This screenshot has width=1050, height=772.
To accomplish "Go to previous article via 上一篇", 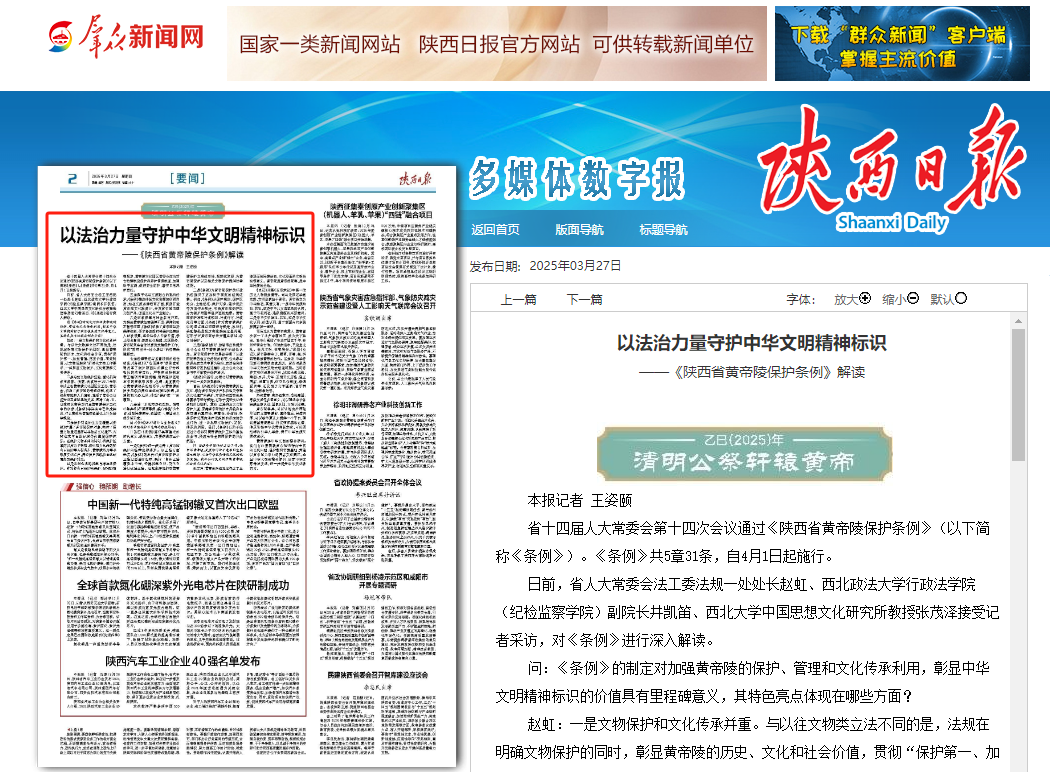I will 518,299.
